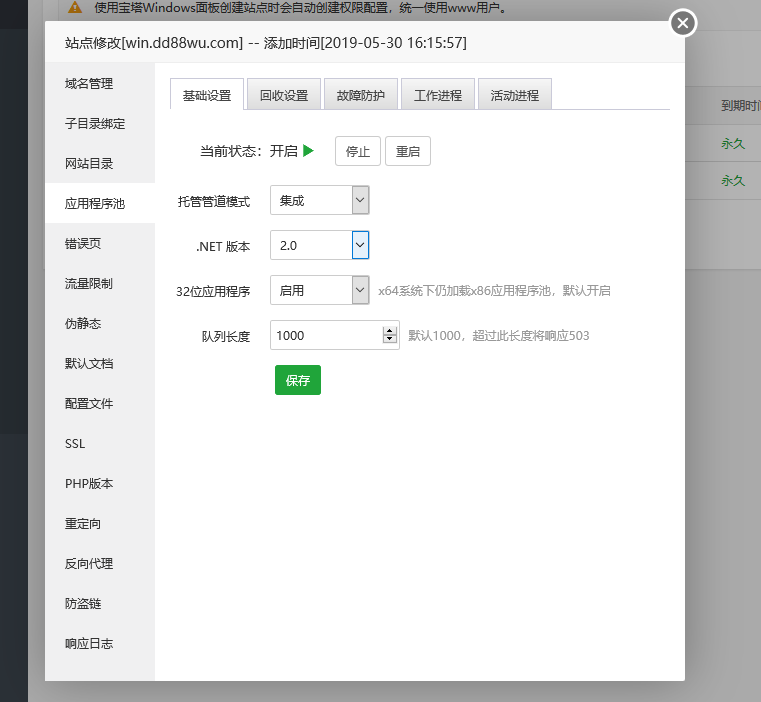
Task: Open the 重定向 sidebar section
Action: (100, 523)
